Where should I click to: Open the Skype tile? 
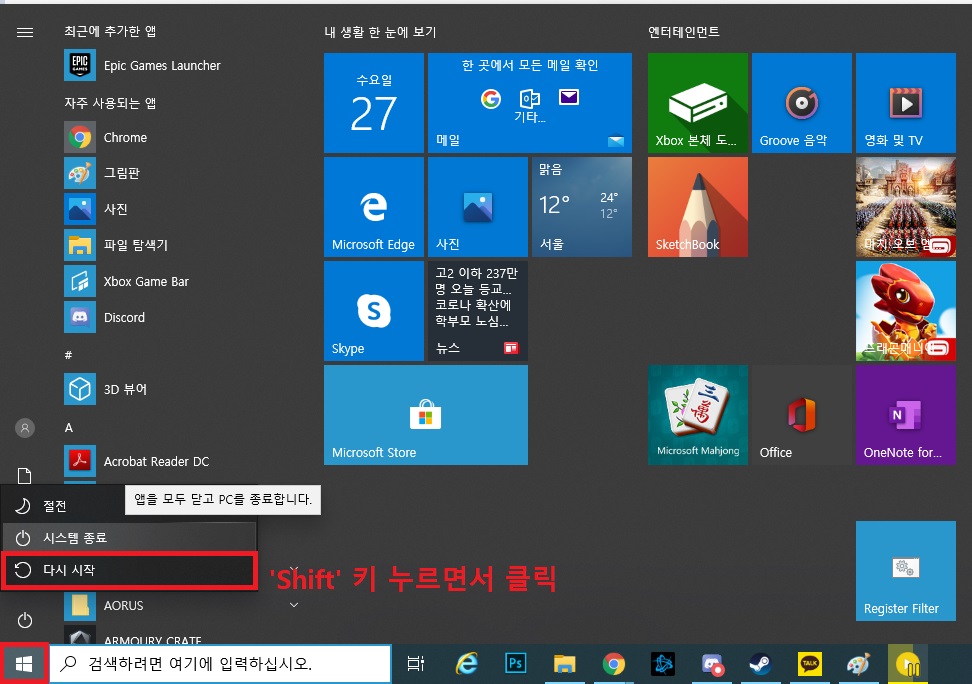click(374, 311)
